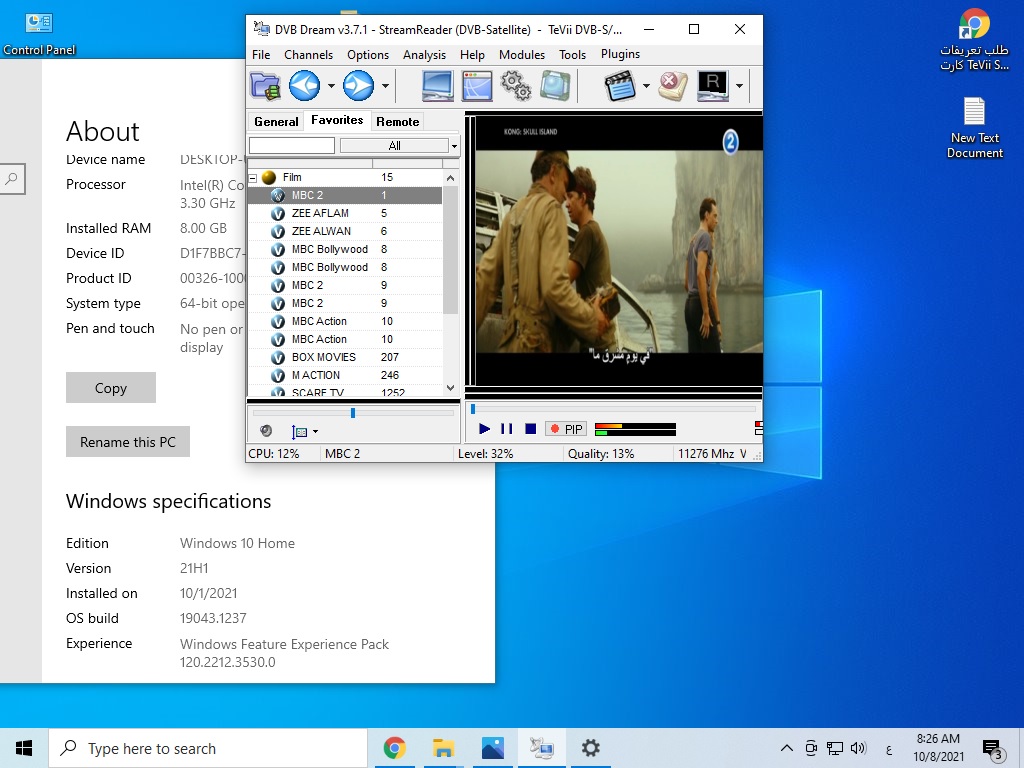1024x768 pixels.
Task: Click the clapperboard recording toolbar icon
Action: pyautogui.click(x=620, y=86)
